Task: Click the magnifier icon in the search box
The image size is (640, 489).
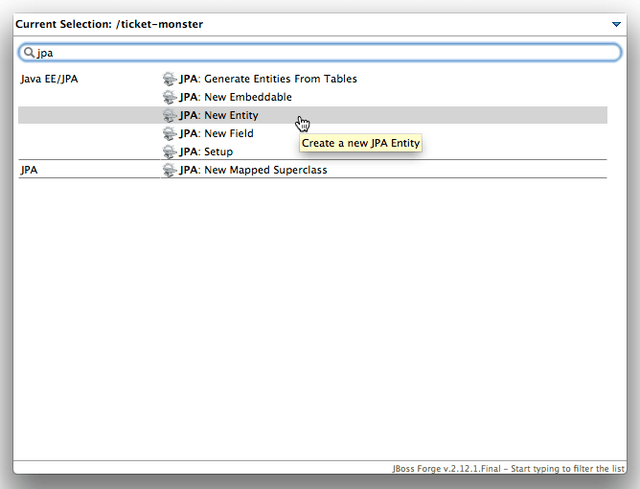Action: point(29,53)
